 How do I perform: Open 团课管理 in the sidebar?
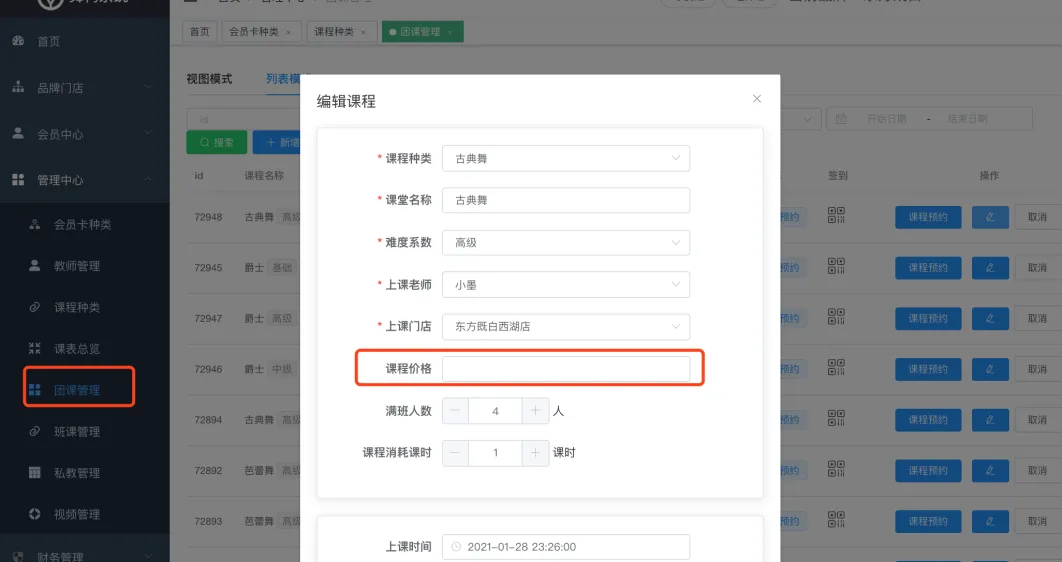[x=77, y=390]
